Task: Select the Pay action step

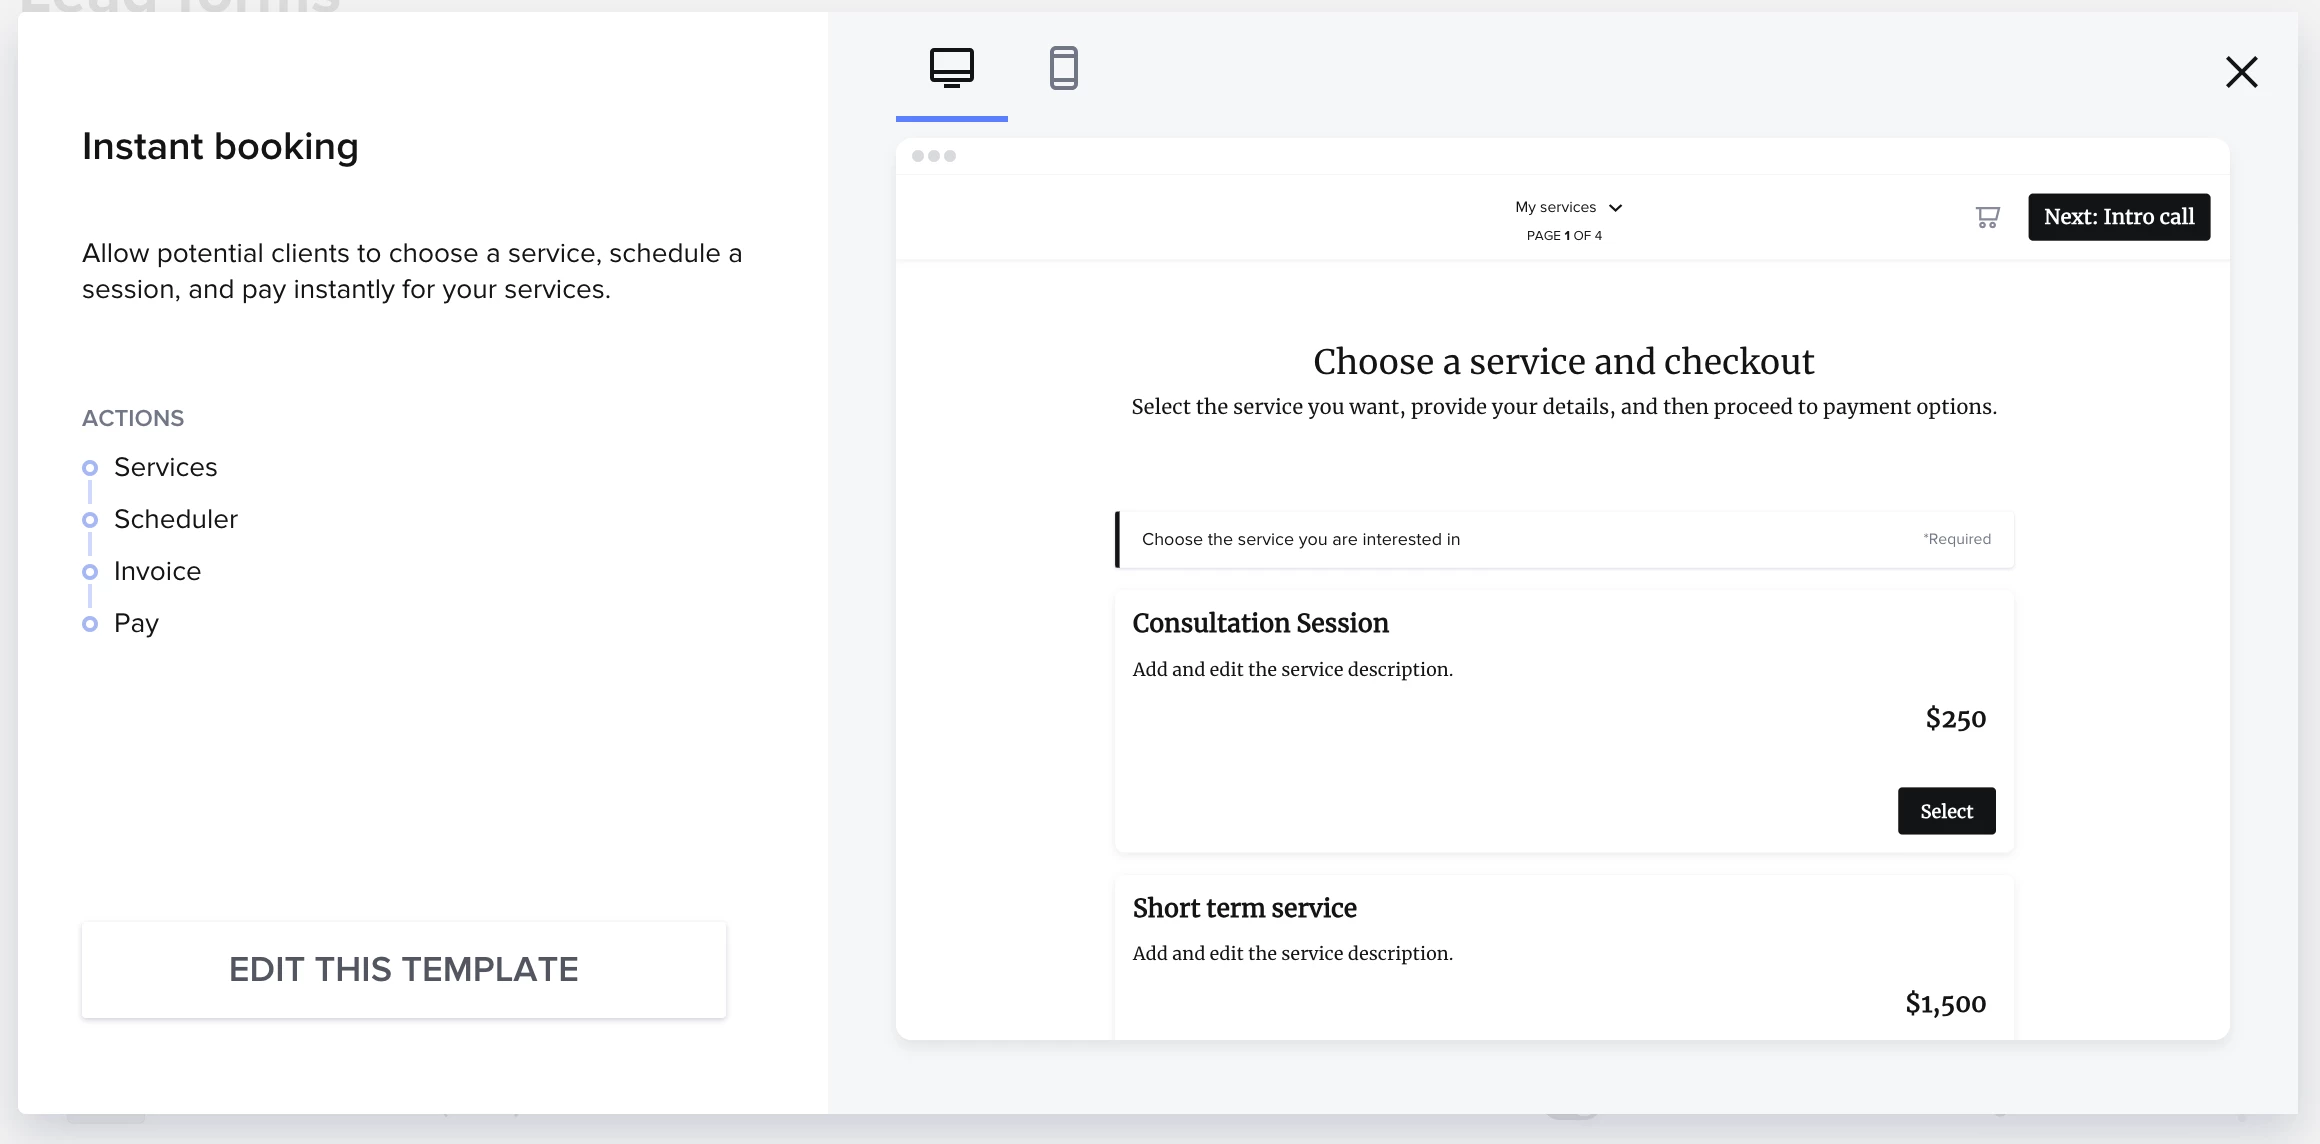Action: click(136, 623)
